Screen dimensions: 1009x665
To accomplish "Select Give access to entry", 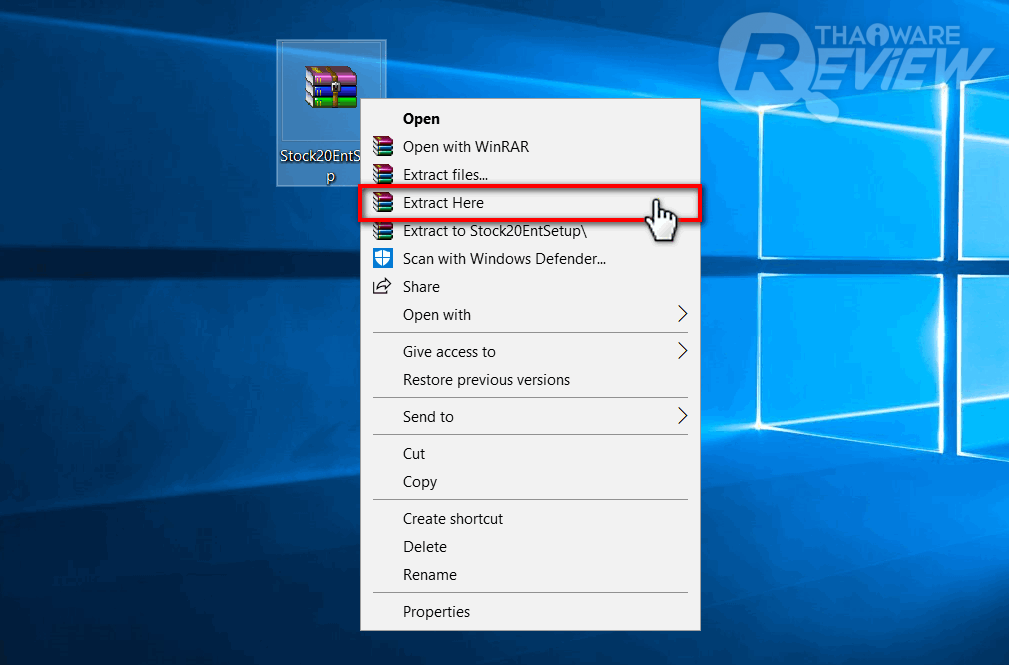I will [530, 351].
